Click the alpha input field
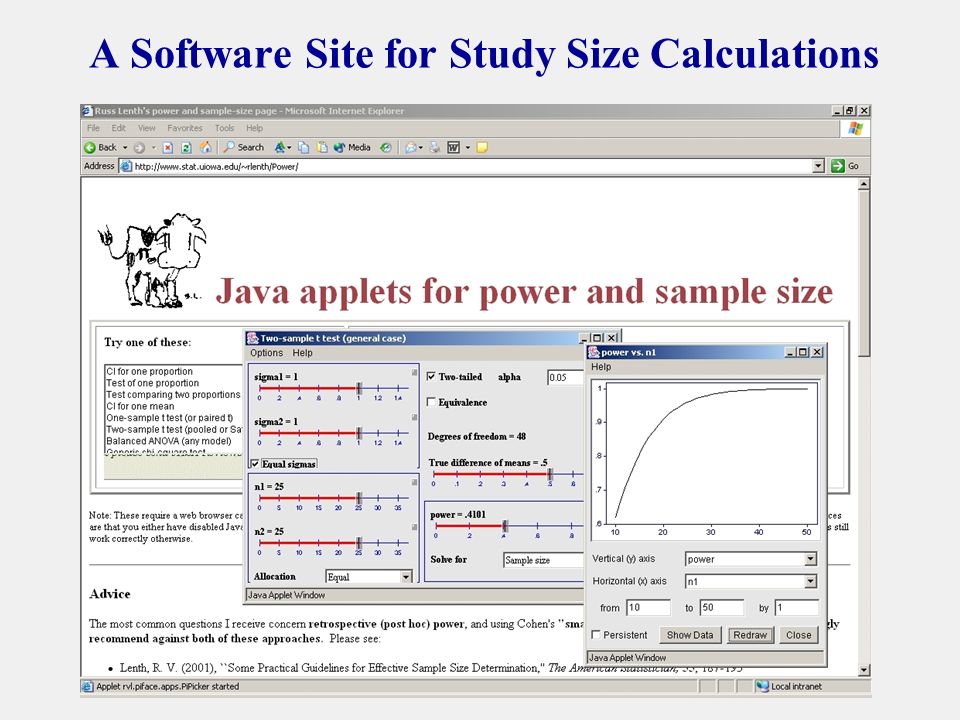960x720 pixels. (x=566, y=377)
